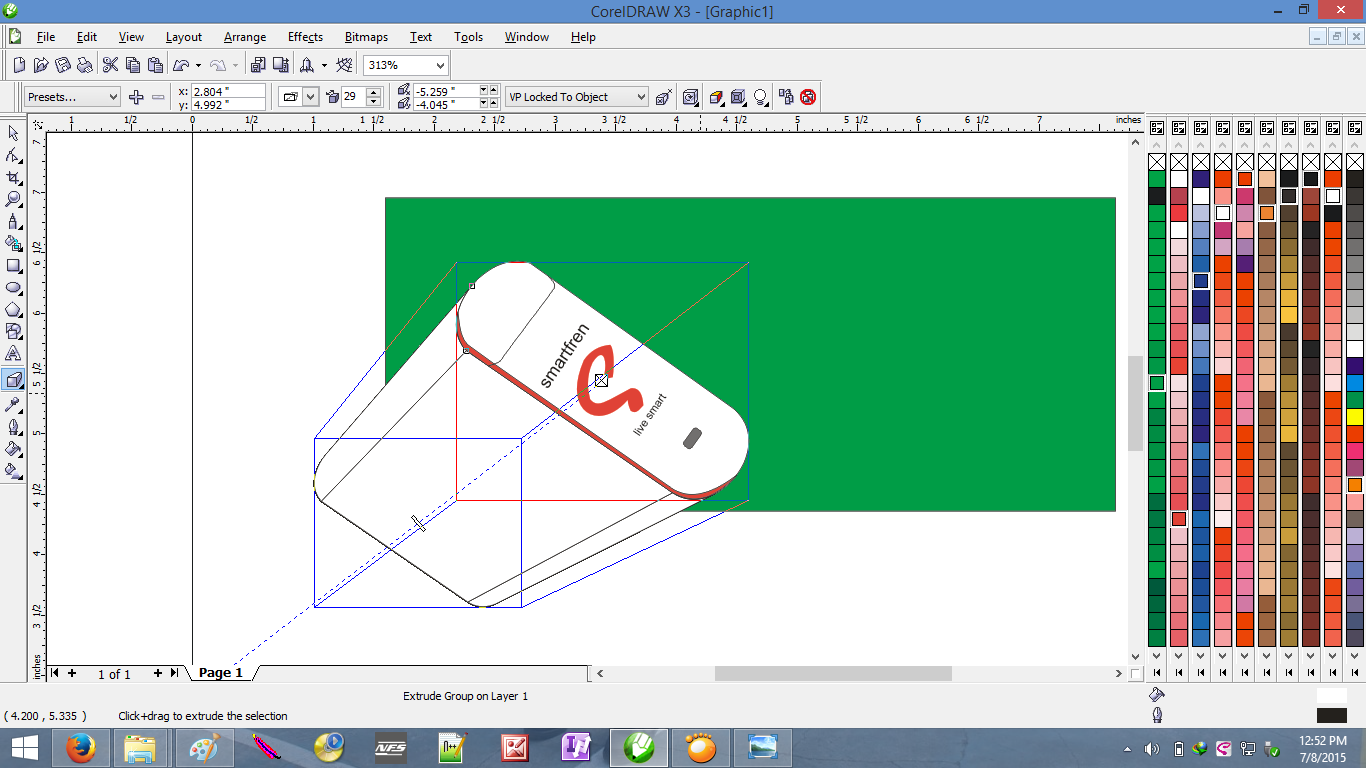Open the Application launcher
1366x768 pixels.
coord(306,65)
